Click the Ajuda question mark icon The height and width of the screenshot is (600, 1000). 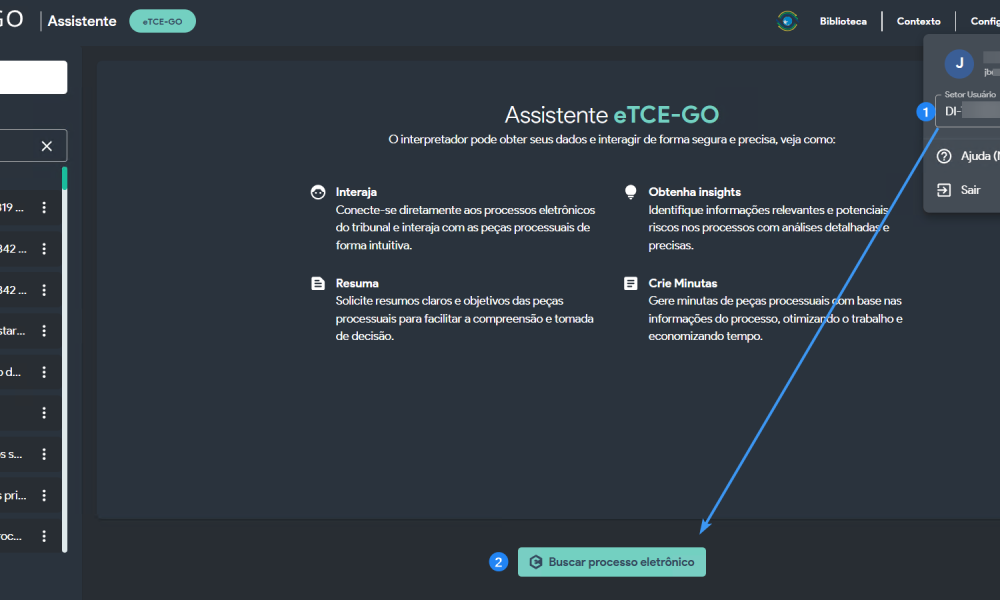943,156
